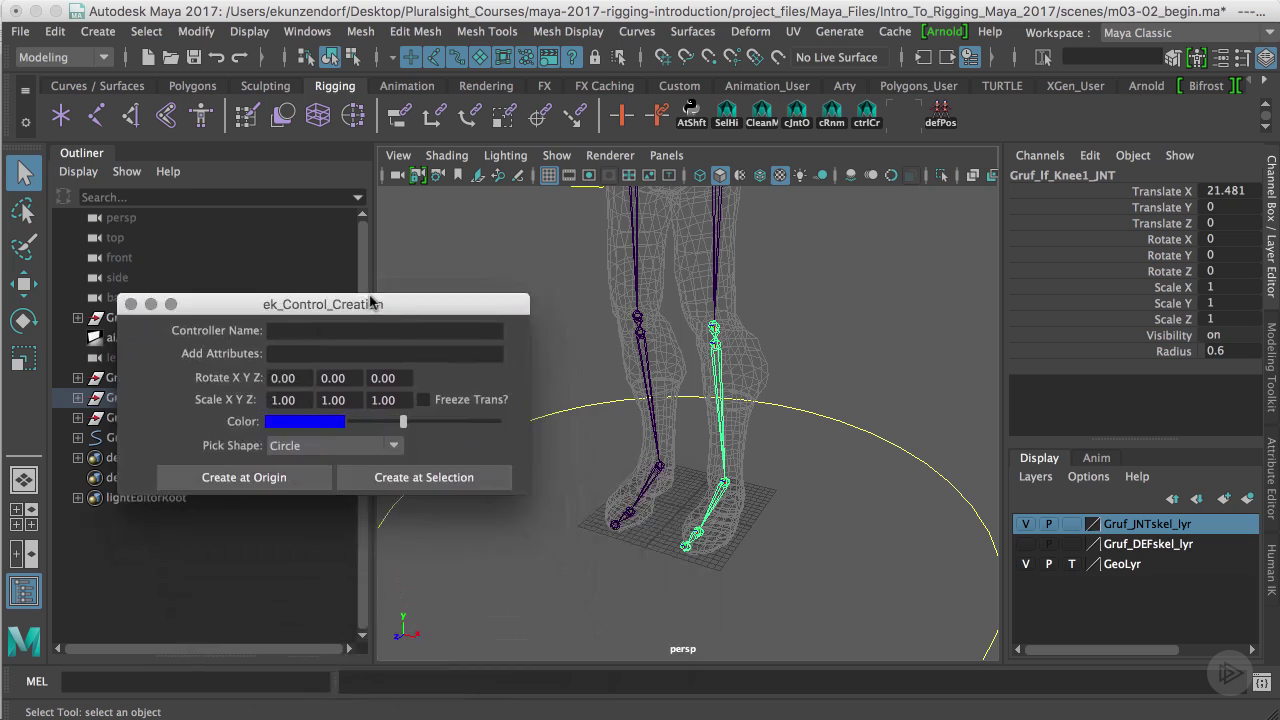Switch to four view layout
The width and height of the screenshot is (1280, 720).
[24, 516]
